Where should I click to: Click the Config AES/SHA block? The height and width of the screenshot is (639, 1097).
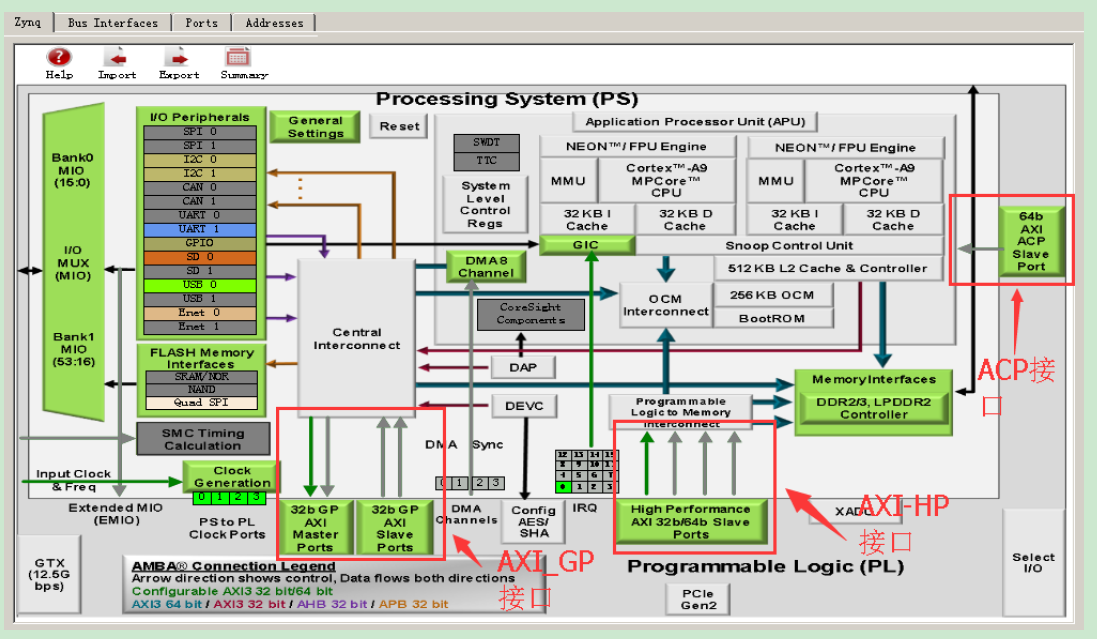click(x=534, y=521)
